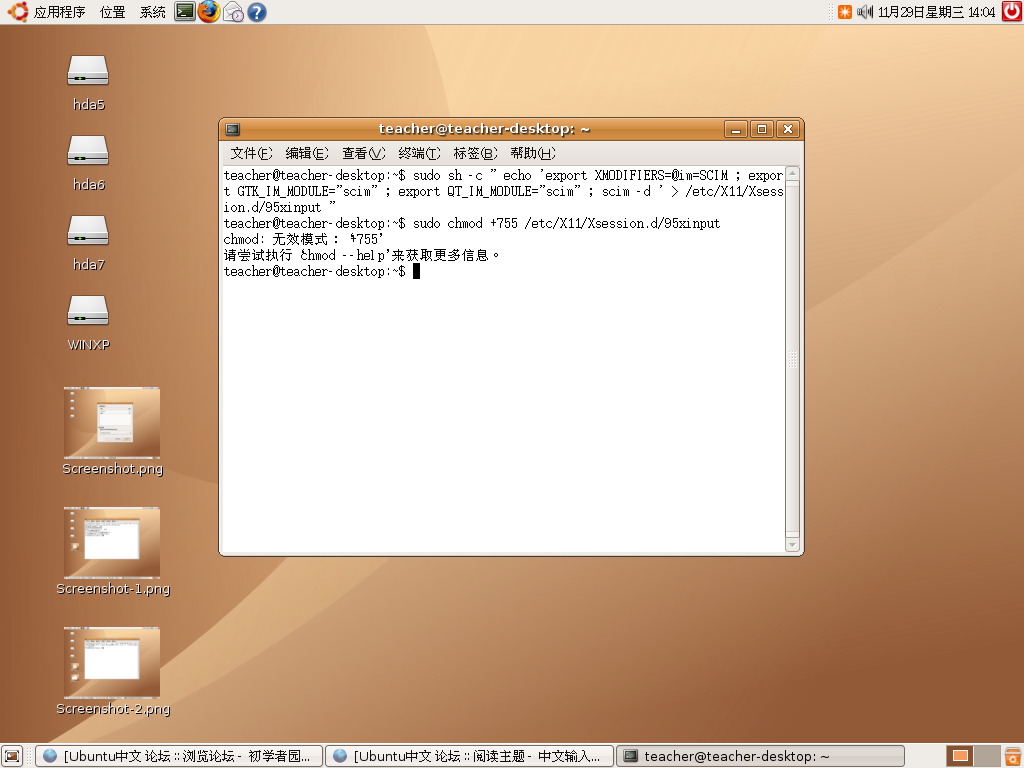Click the terminal vertical scrollbar track
Viewport: 1024px width, 768px height.
[x=792, y=359]
